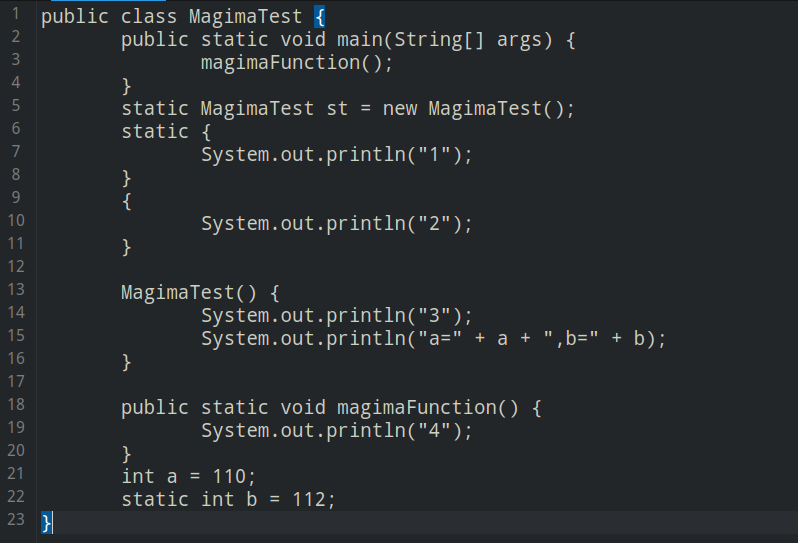Click the "a=" string literal on line 15
The height and width of the screenshot is (543, 798).
[x=438, y=339]
